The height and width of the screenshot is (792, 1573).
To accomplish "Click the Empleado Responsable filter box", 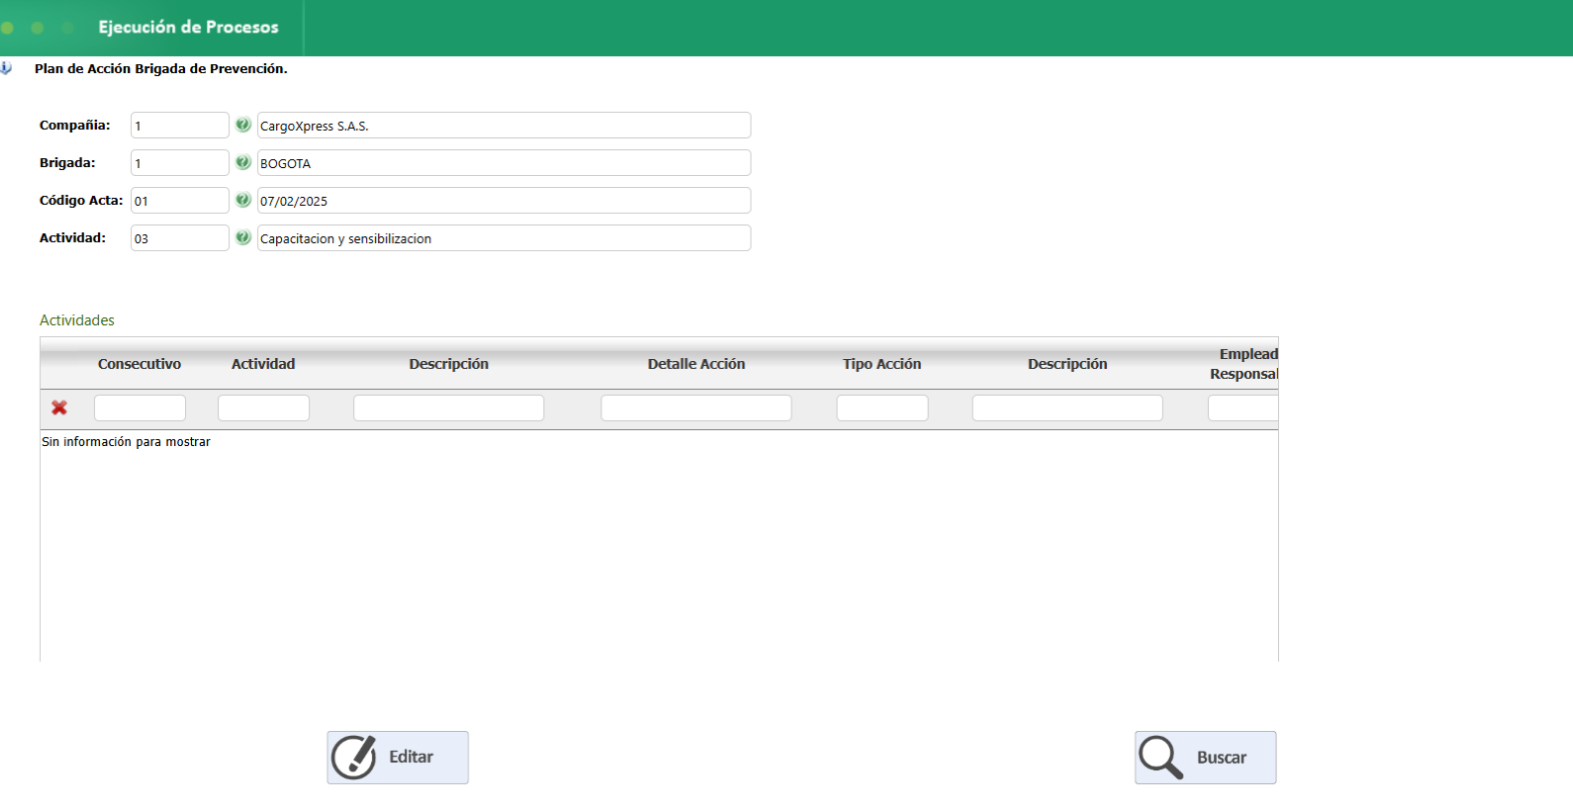I will click(1243, 408).
